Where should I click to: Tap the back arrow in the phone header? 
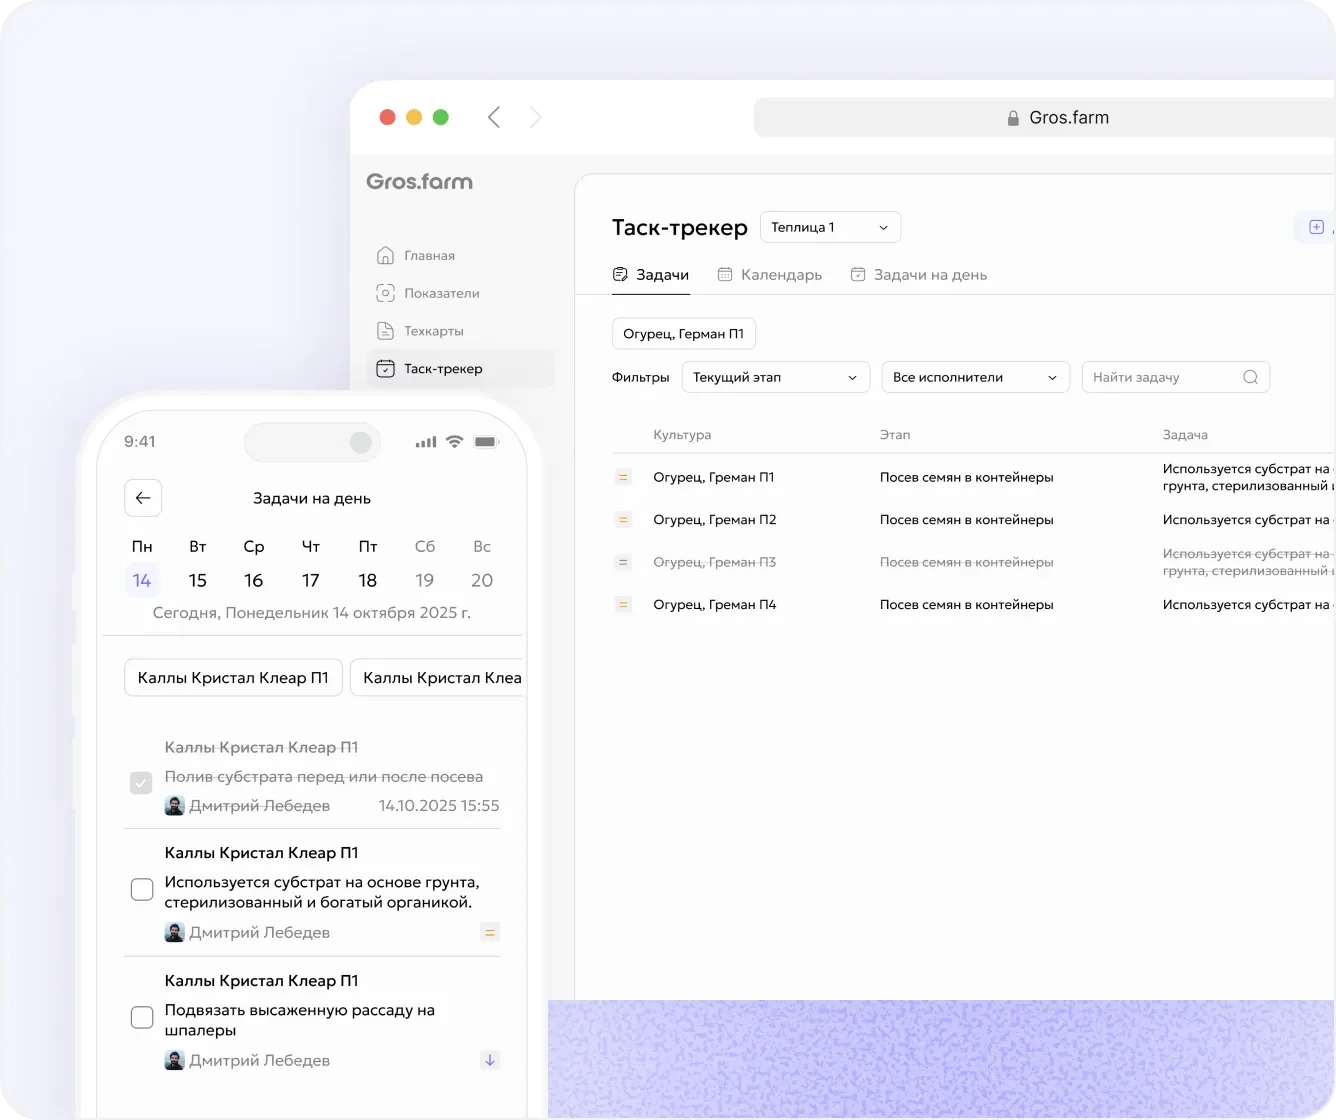(x=143, y=498)
